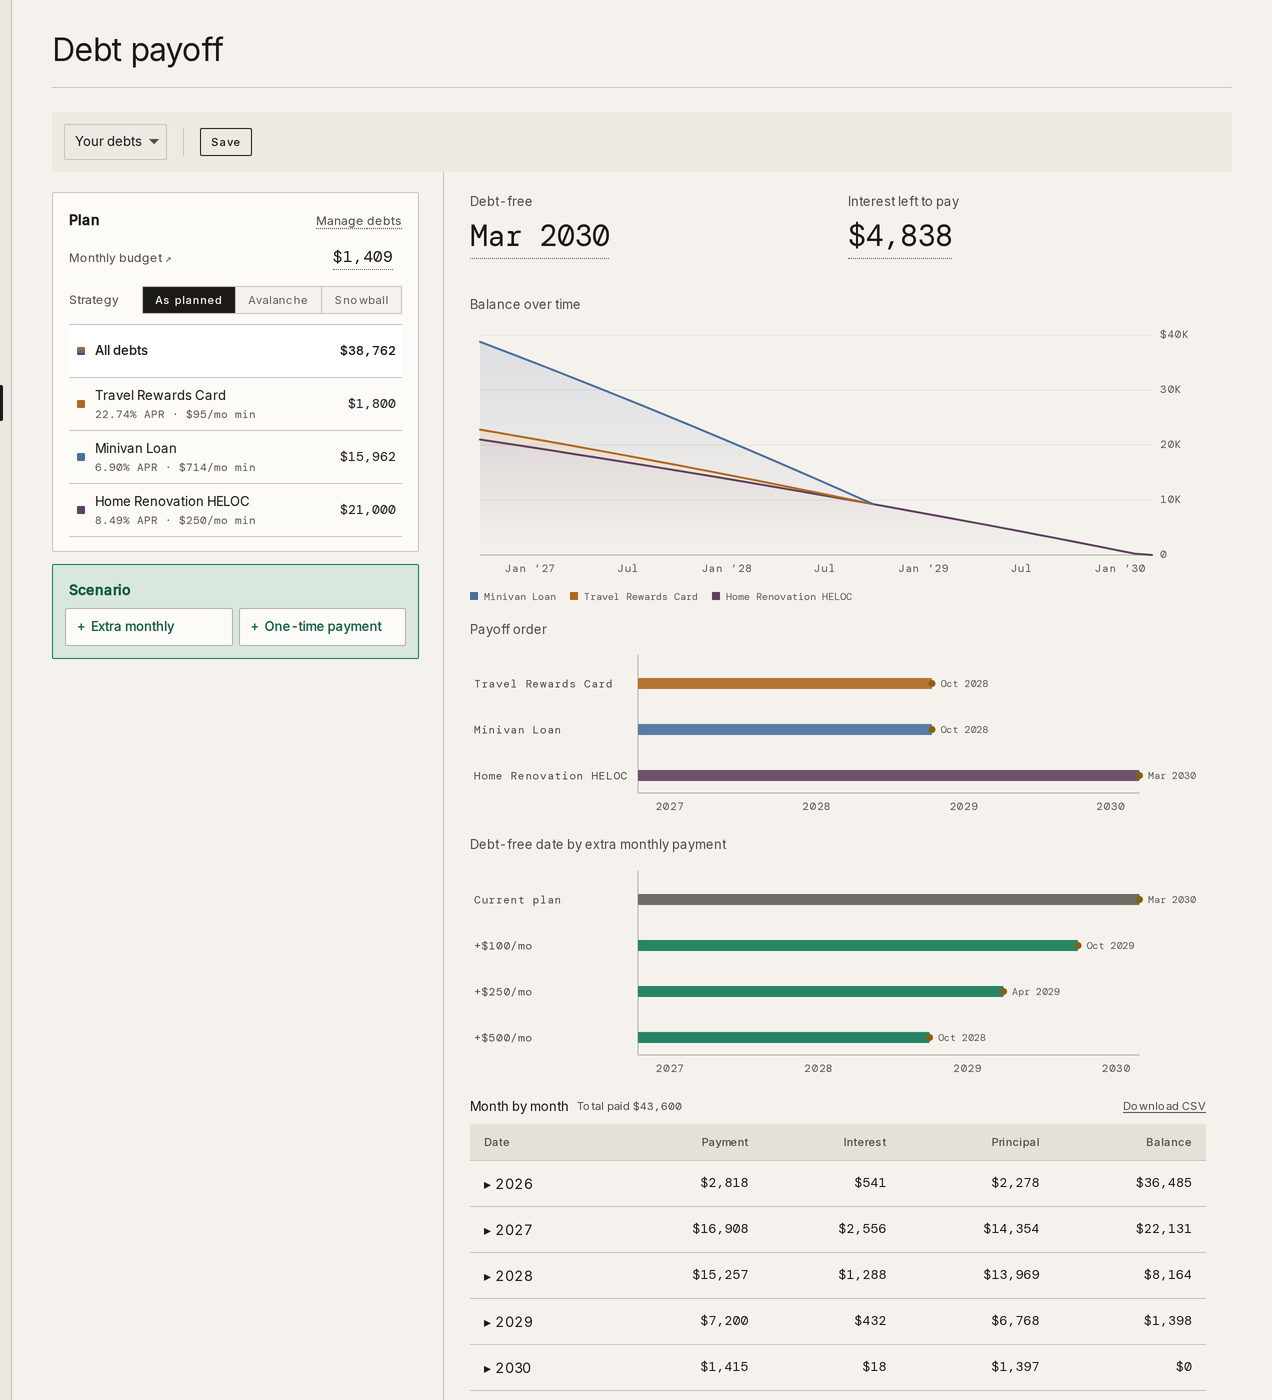Image resolution: width=1272 pixels, height=1400 pixels.
Task: Expand the 2029 year row
Action: [838, 1322]
